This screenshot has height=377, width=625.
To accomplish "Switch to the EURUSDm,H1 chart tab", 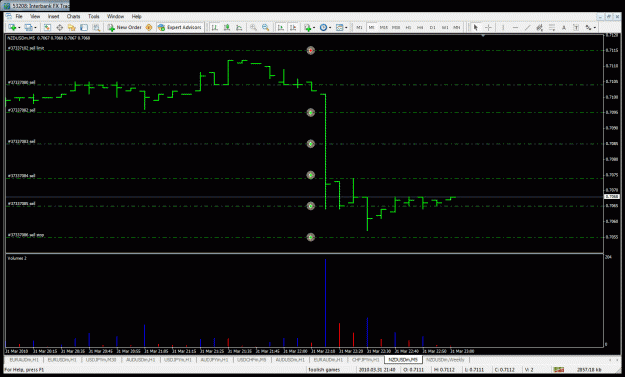I will tap(61, 360).
